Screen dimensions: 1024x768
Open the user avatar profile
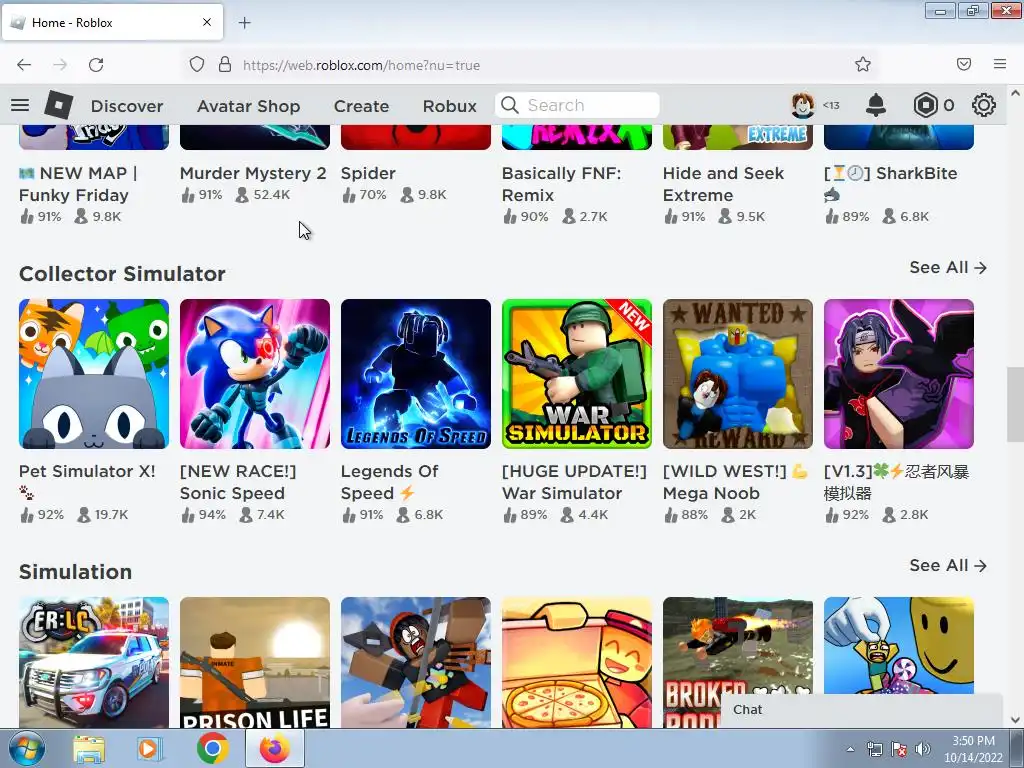tap(803, 105)
